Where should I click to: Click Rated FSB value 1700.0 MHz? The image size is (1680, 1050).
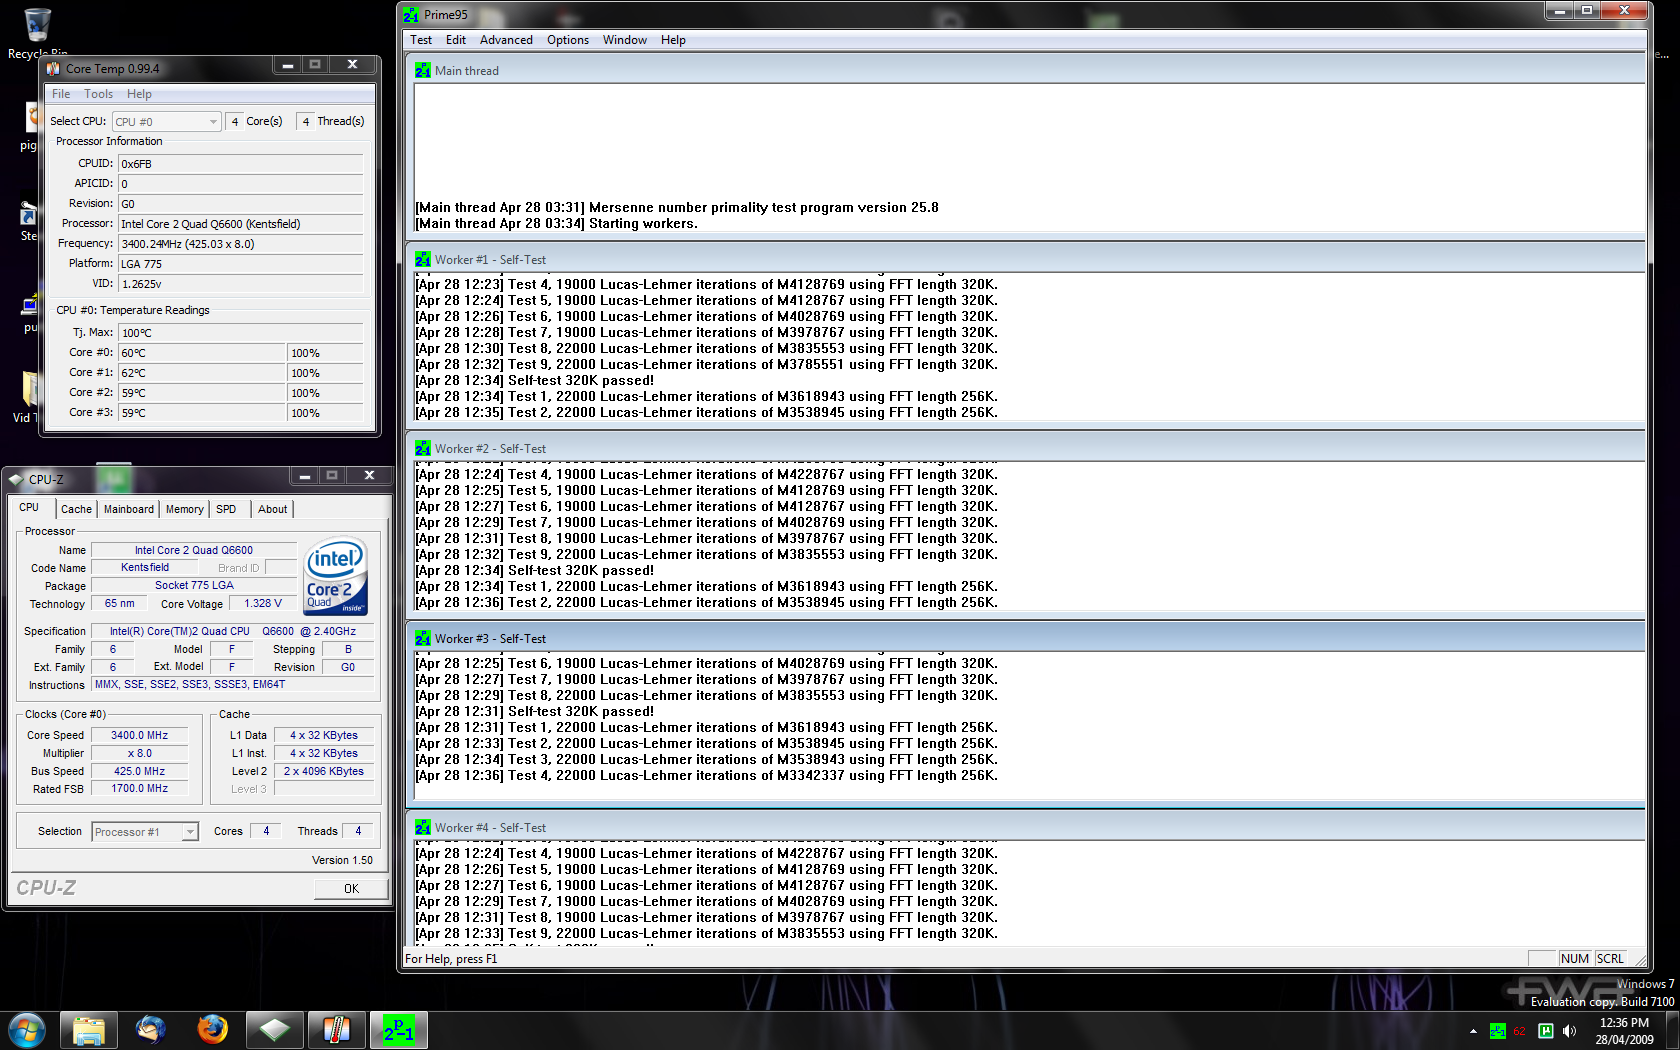click(x=139, y=789)
